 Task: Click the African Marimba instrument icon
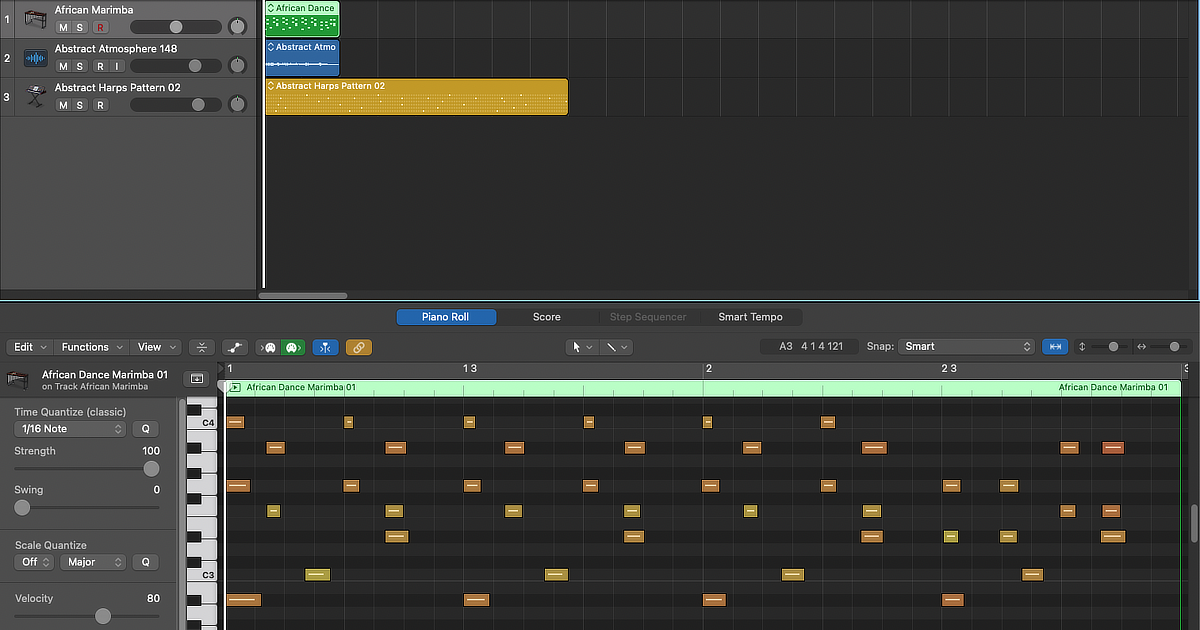[x=36, y=20]
